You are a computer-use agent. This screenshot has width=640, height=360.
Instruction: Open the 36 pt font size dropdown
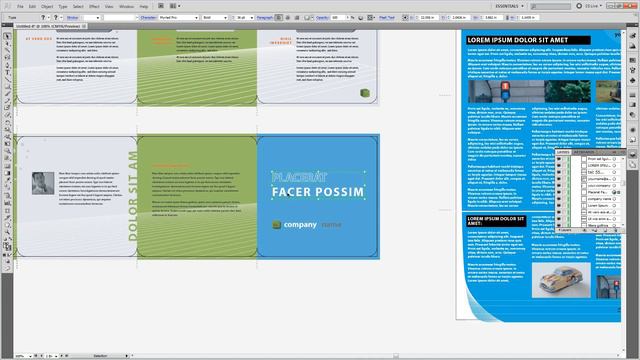(x=252, y=18)
